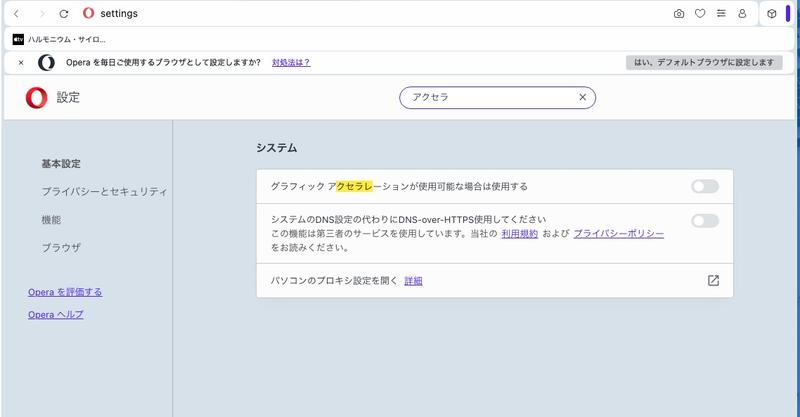The height and width of the screenshot is (417, 800).
Task: Set Opera as default browser button
Action: click(x=704, y=62)
